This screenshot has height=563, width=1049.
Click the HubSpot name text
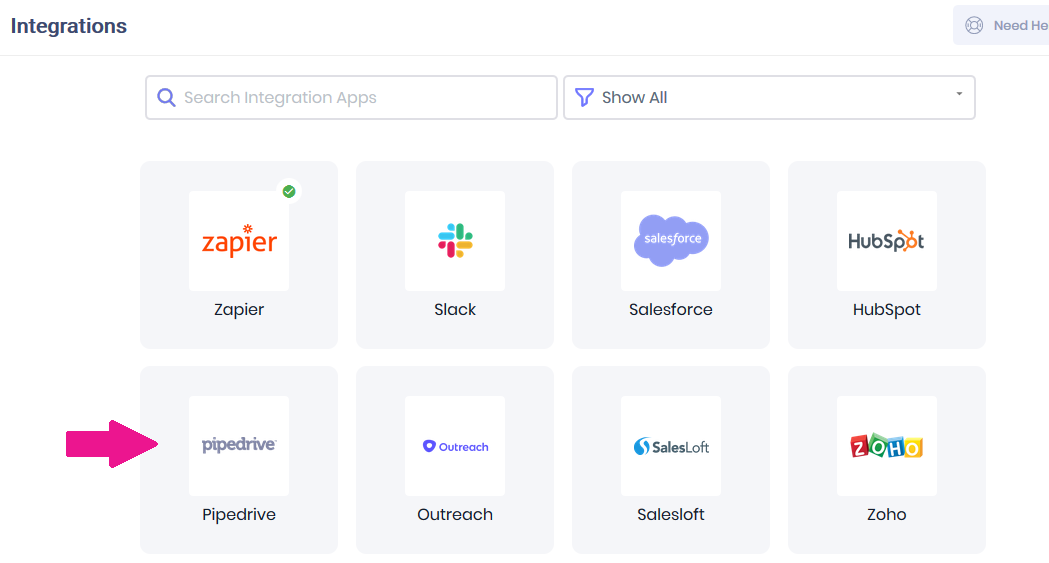[x=886, y=310]
